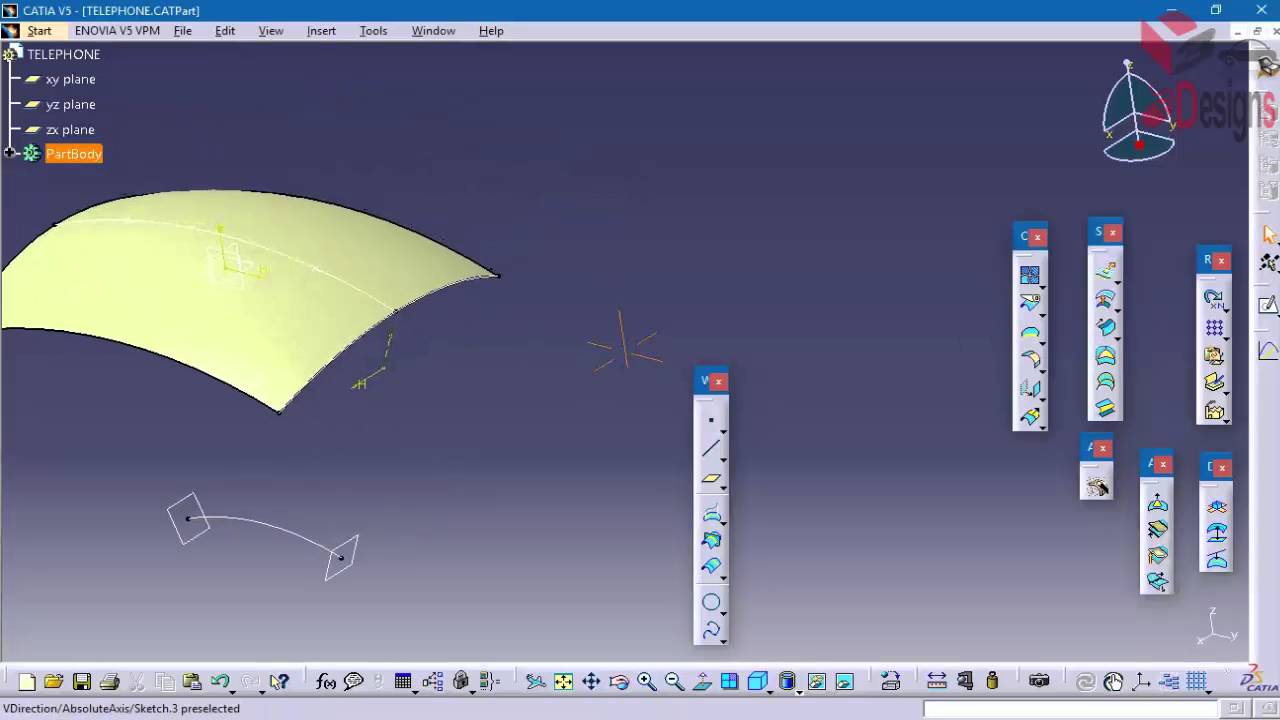Click the dotted Rectangular Pattern icon
Screen dimensions: 1280x720
1214,328
